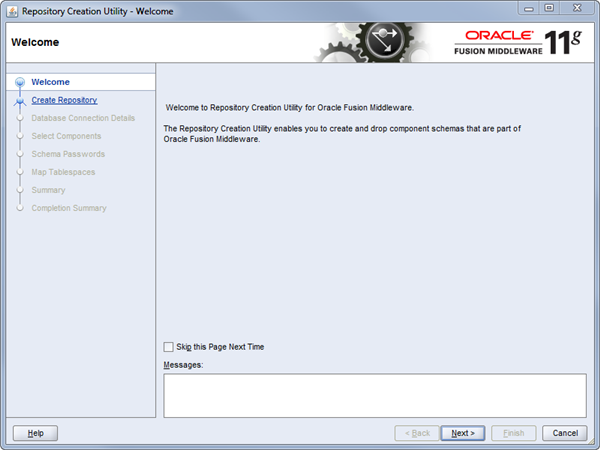This screenshot has width=600, height=450.
Task: Click the Oracle Fusion Middleware 11g logo
Action: (x=518, y=42)
